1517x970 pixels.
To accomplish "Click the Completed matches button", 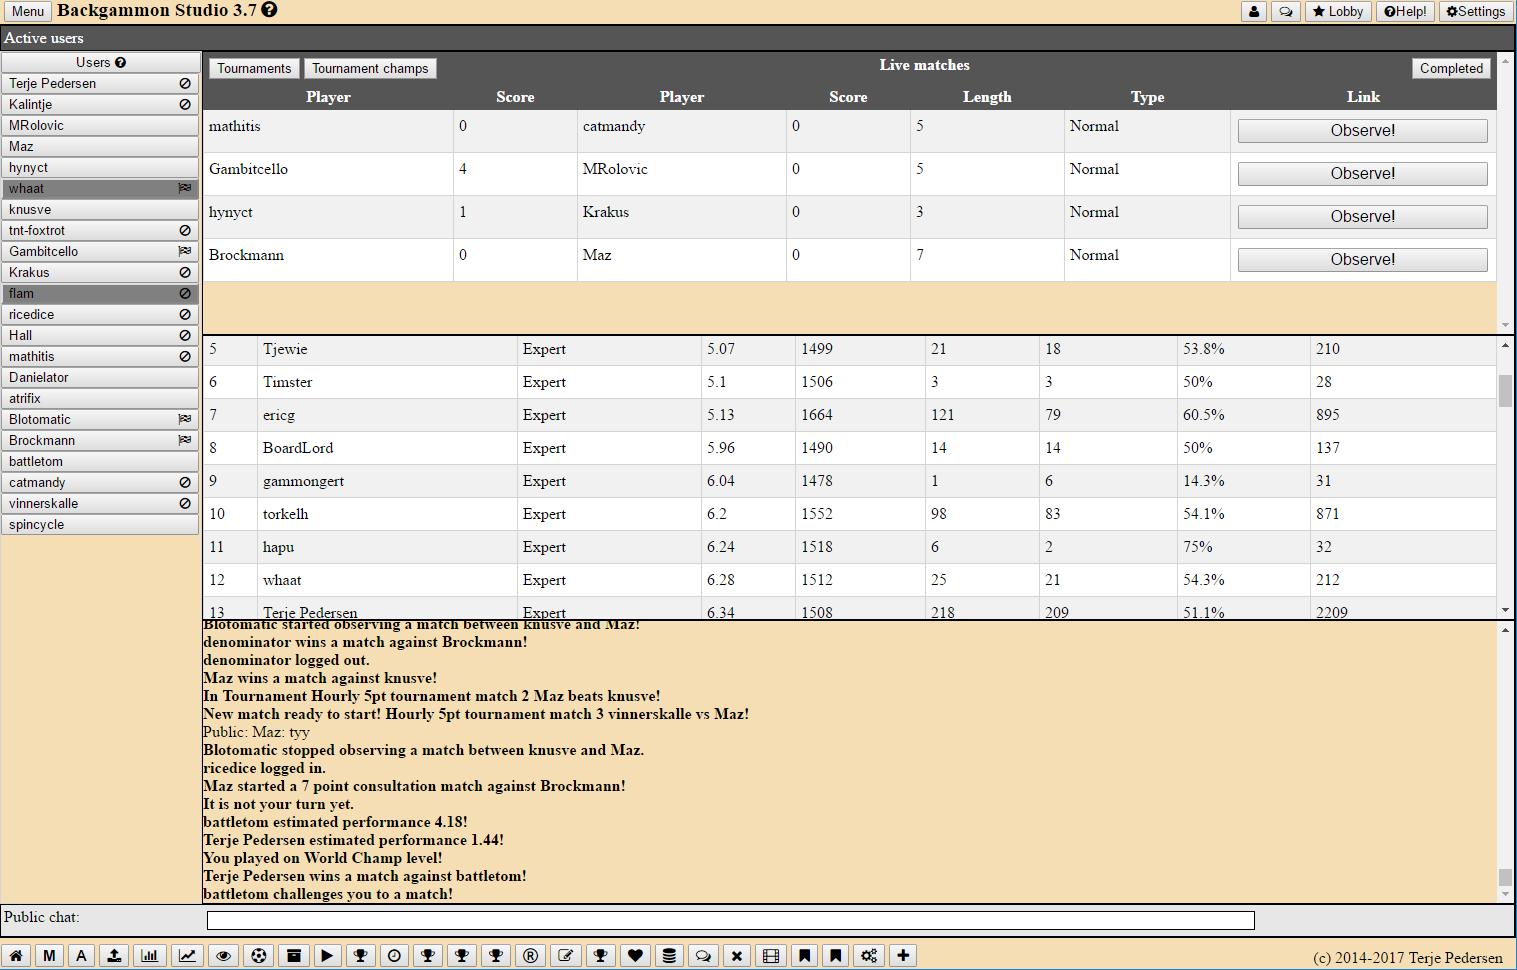I will click(1451, 69).
